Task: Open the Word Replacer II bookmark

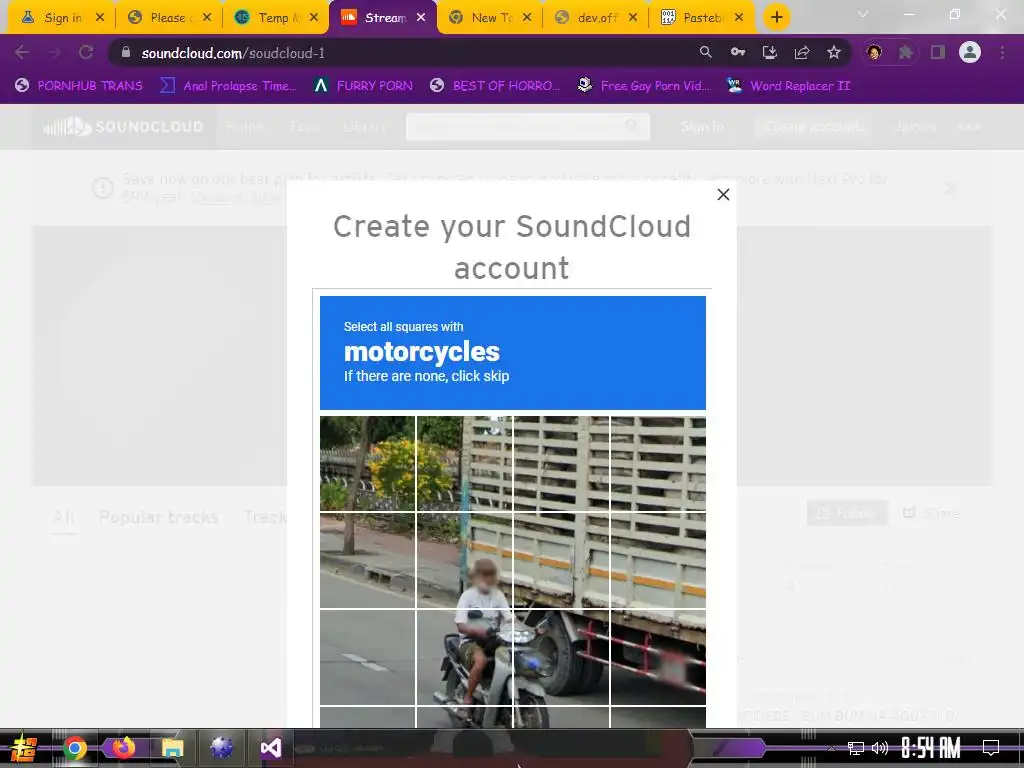Action: click(x=788, y=86)
